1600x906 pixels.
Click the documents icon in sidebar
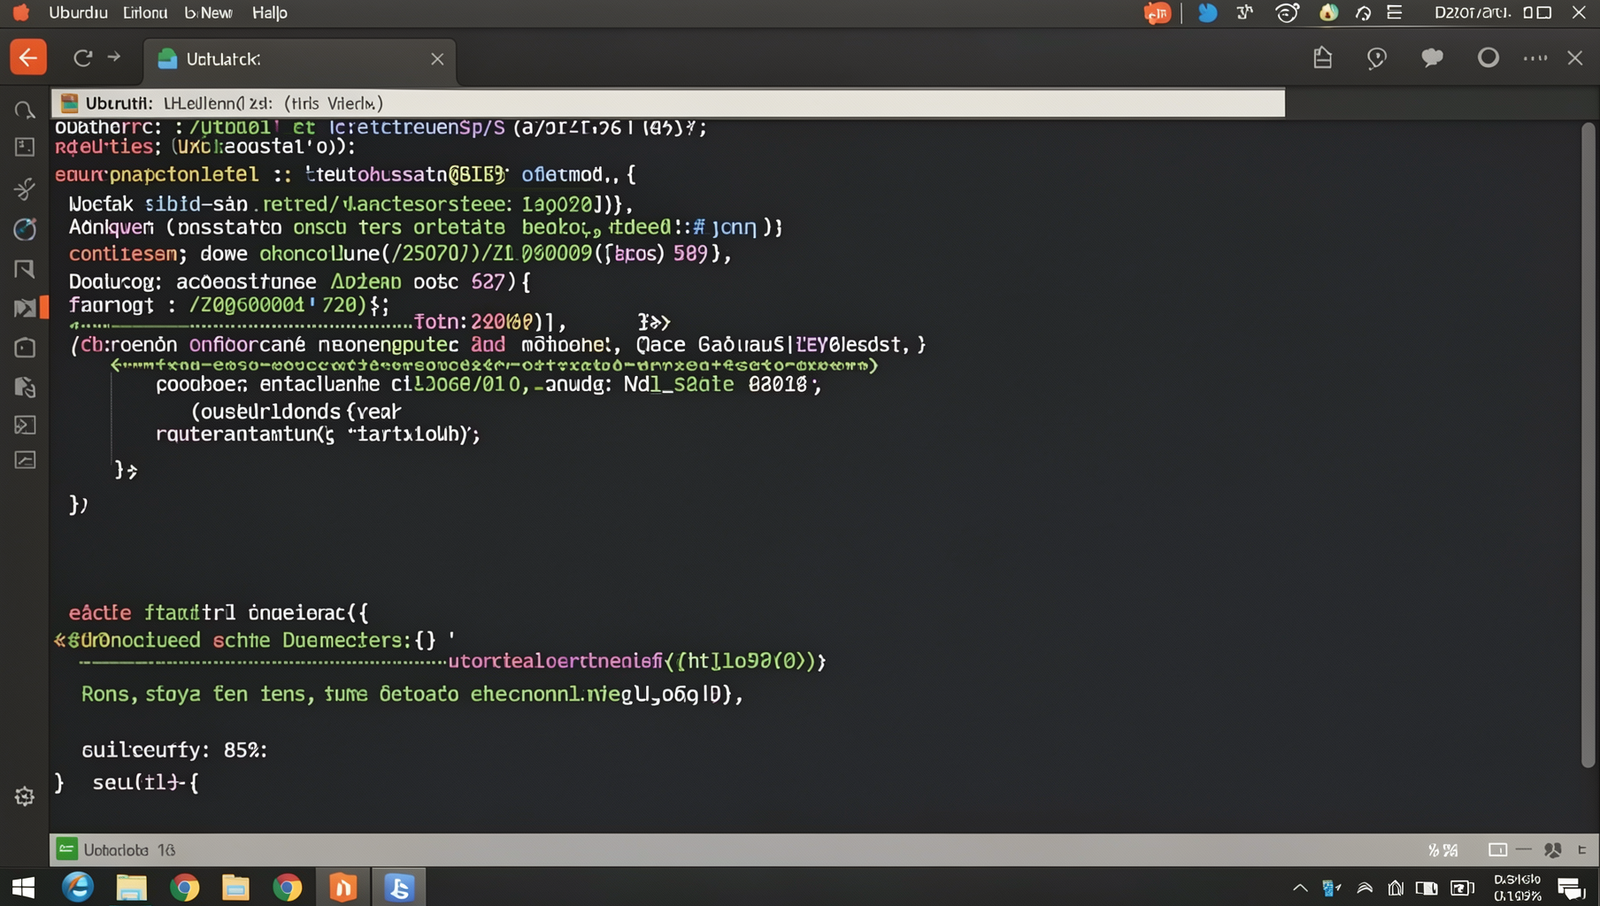coord(25,387)
